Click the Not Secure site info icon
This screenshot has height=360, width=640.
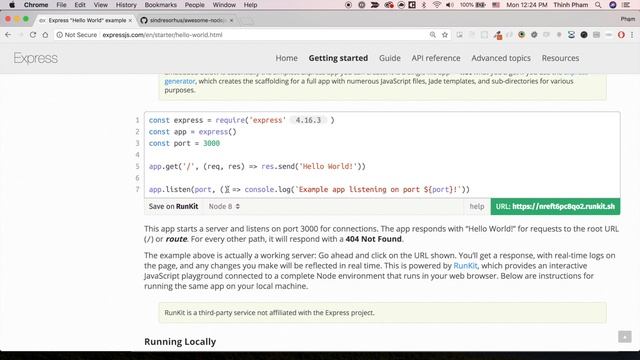tap(60, 35)
